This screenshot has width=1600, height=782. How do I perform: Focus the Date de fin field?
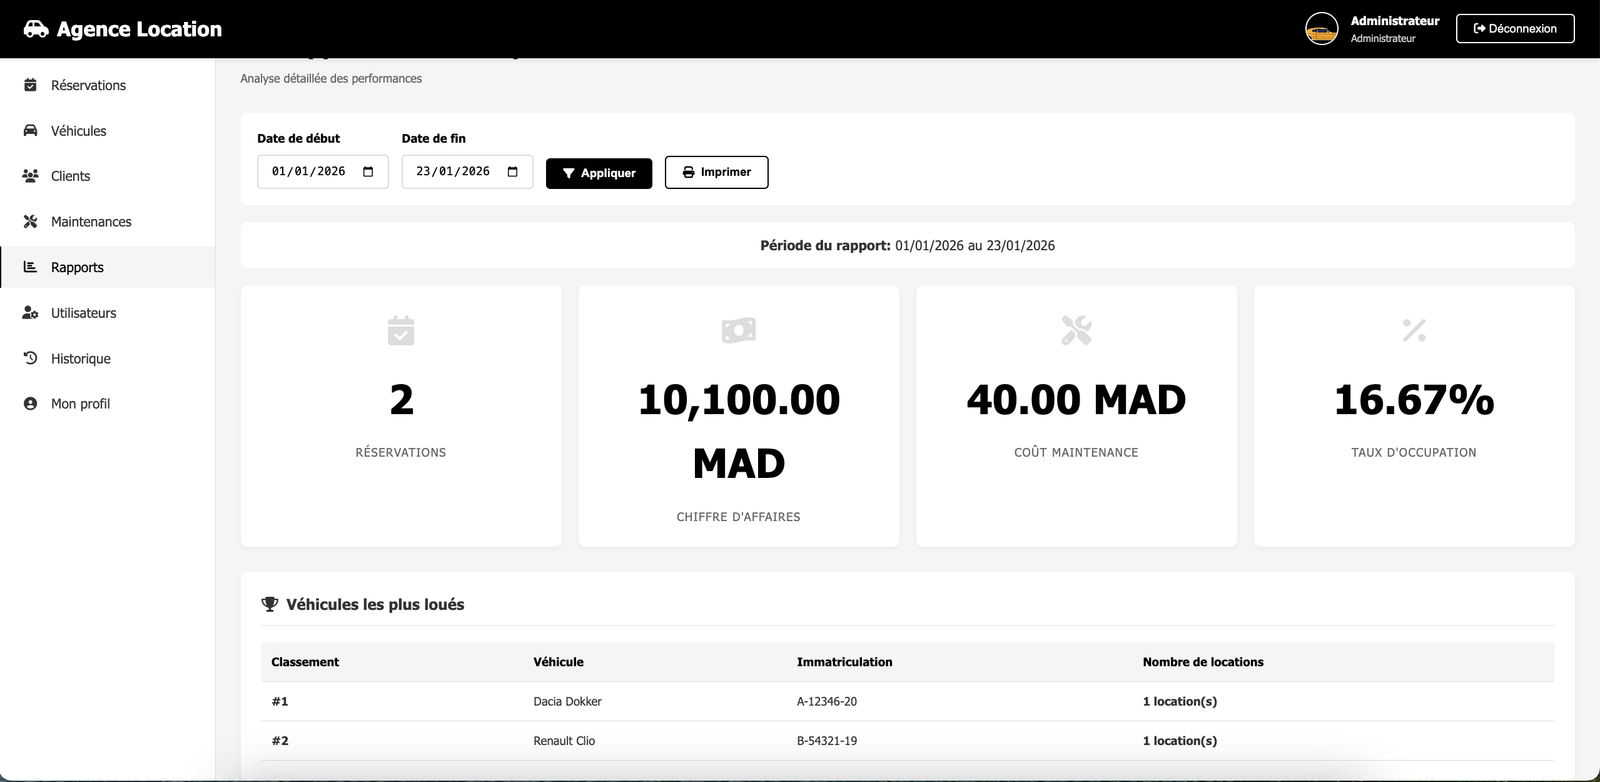click(467, 172)
